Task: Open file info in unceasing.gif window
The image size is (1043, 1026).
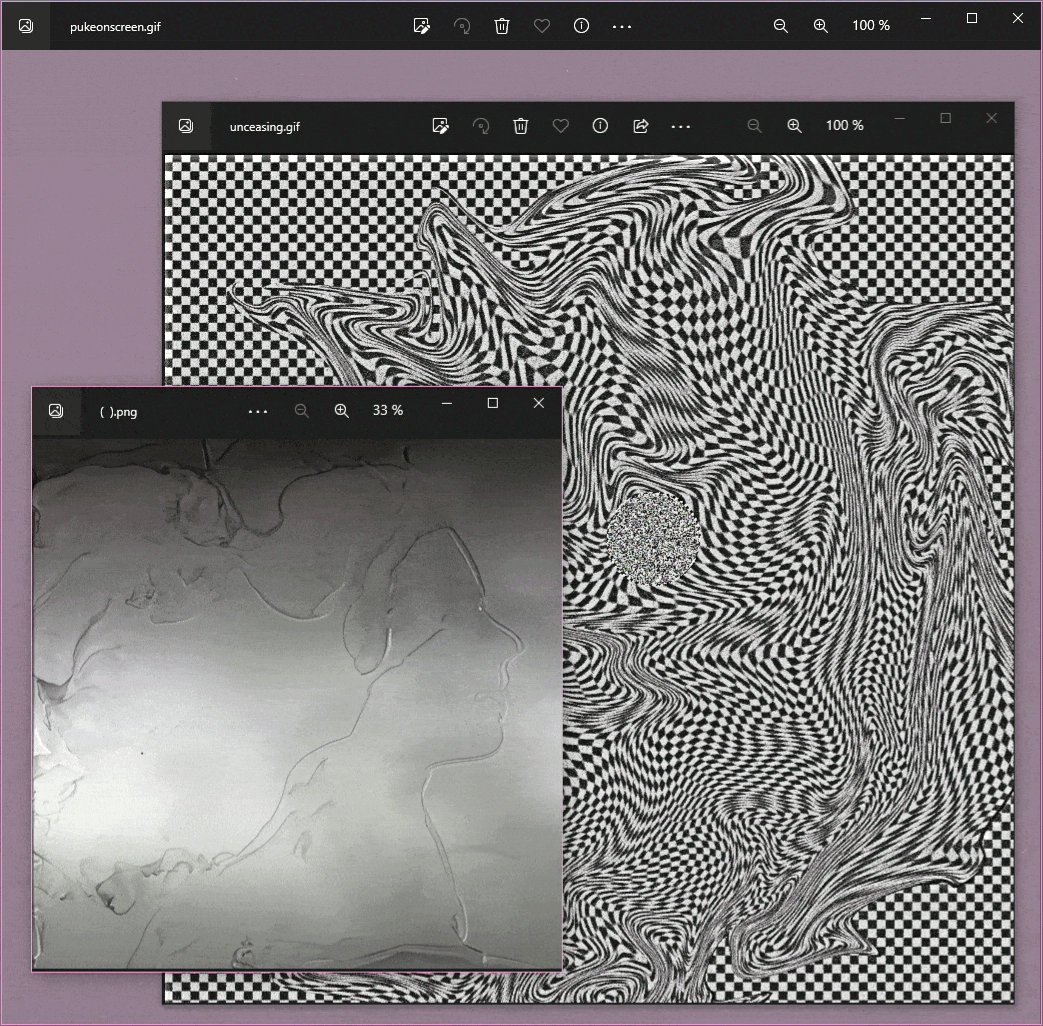Action: (600, 126)
